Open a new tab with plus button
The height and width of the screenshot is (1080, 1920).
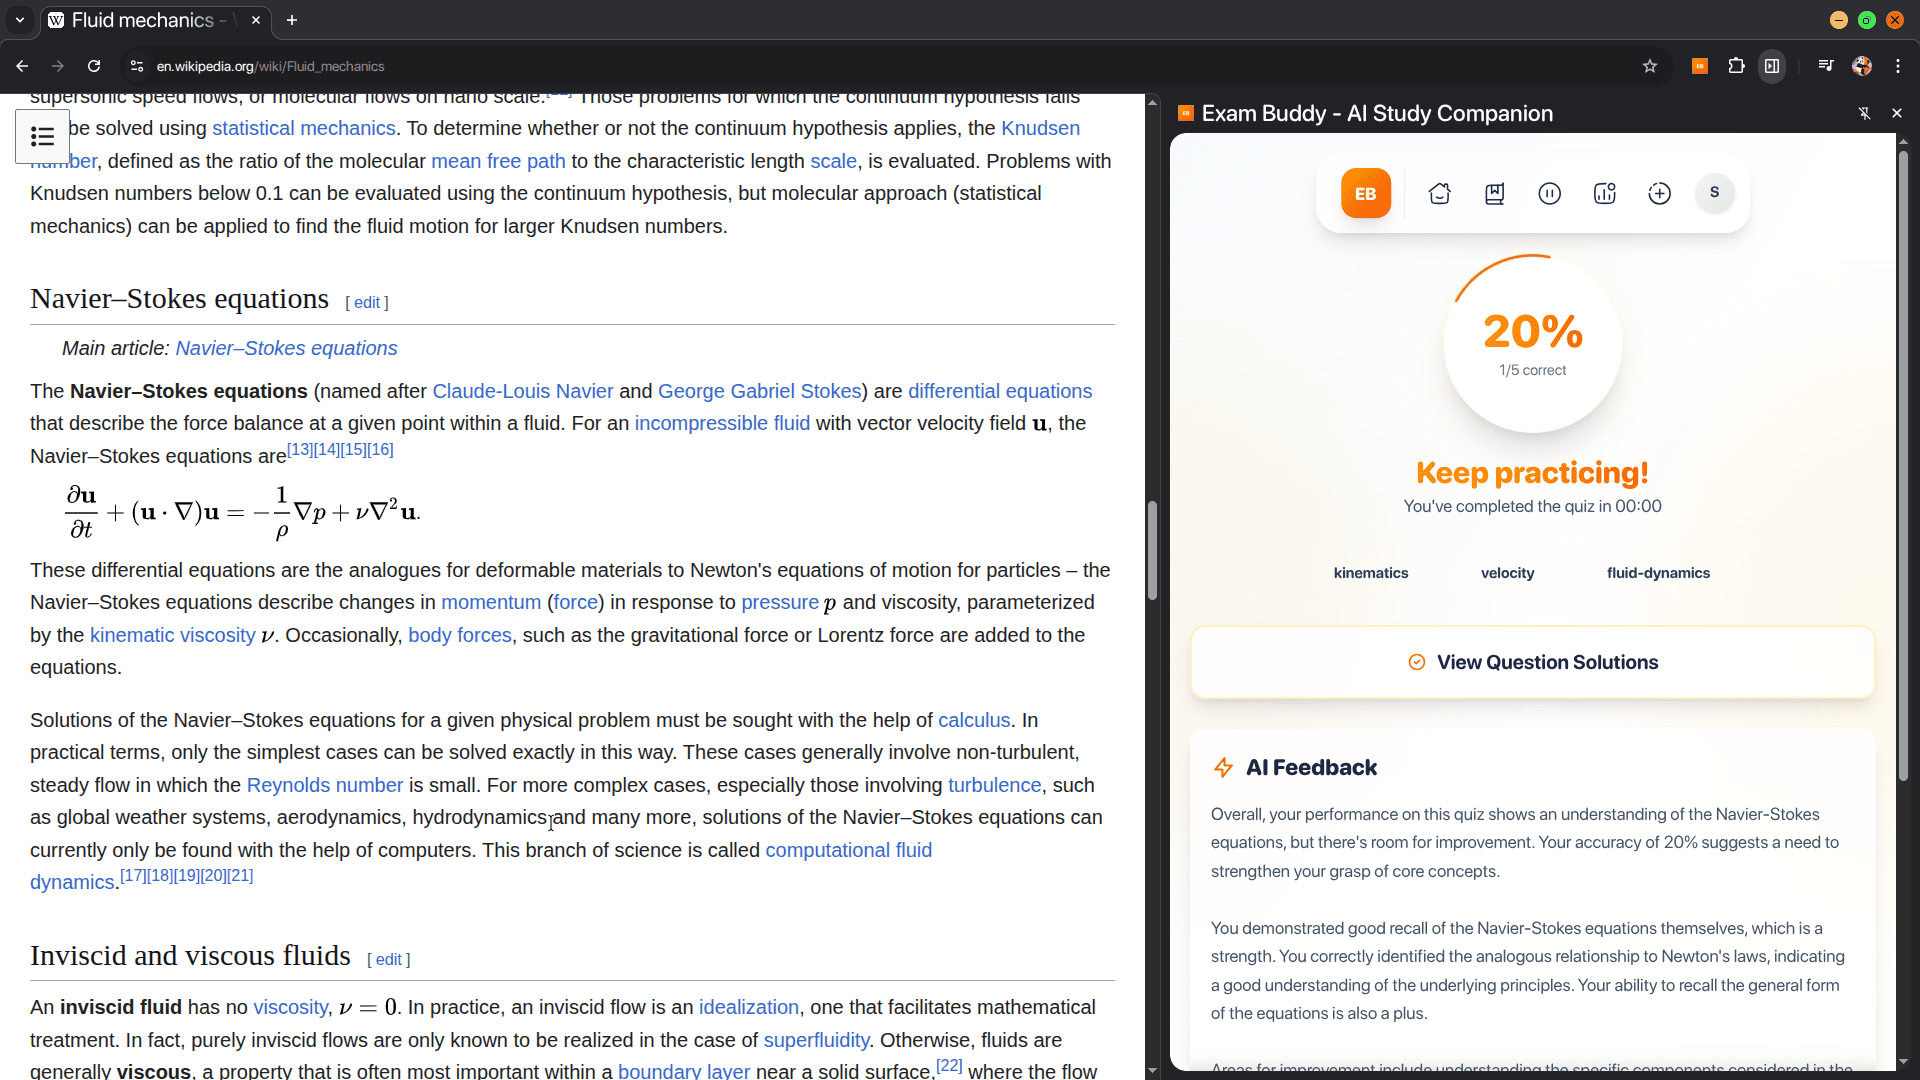(292, 20)
